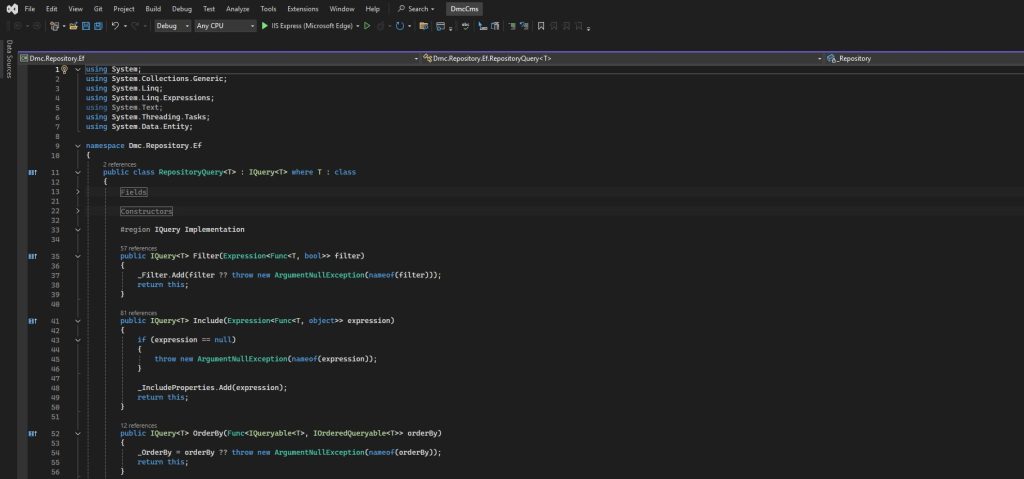
Task: Click the inheritance margin icon beside RepositoryQuery class
Action: [32, 173]
